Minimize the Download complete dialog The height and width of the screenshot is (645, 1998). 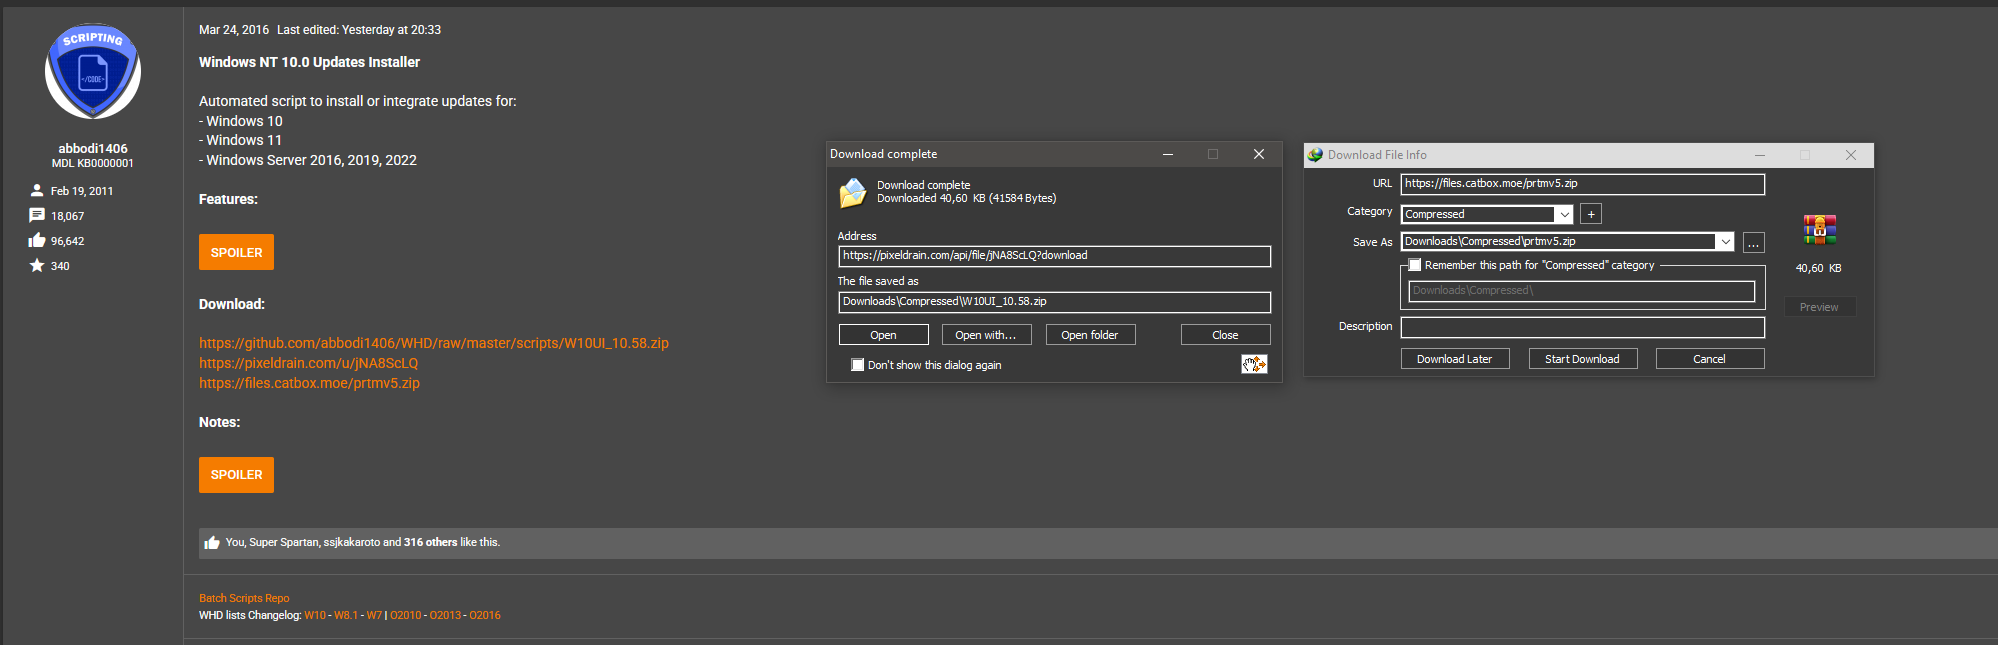(1167, 154)
